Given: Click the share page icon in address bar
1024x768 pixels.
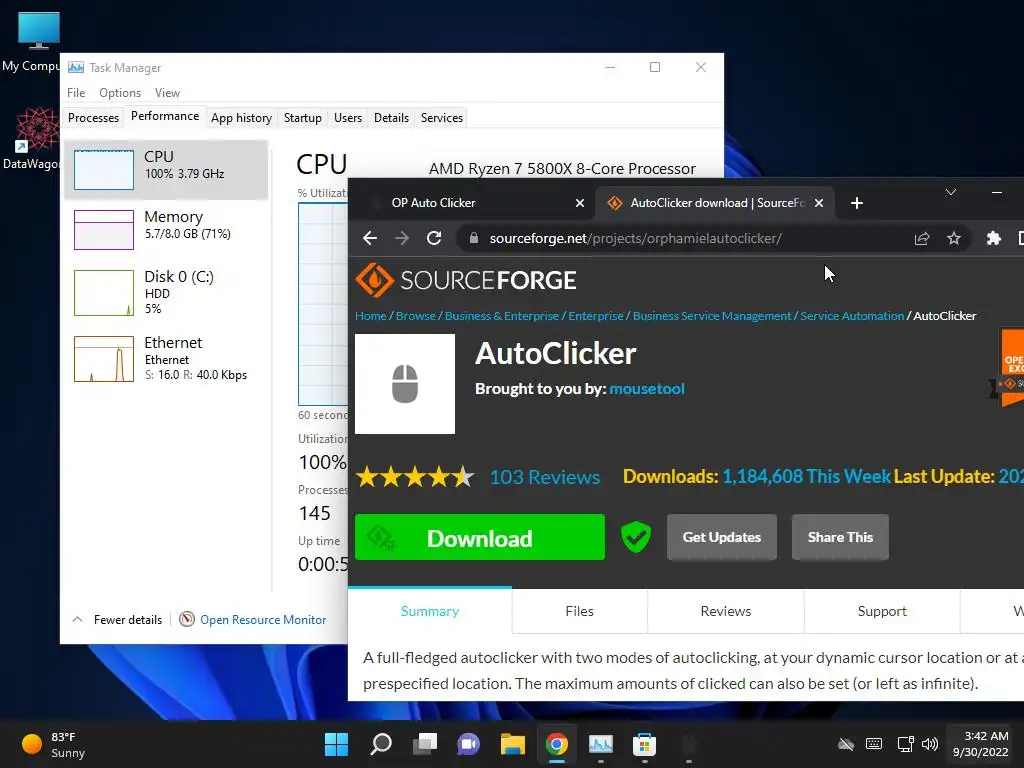Looking at the screenshot, I should click(x=921, y=238).
